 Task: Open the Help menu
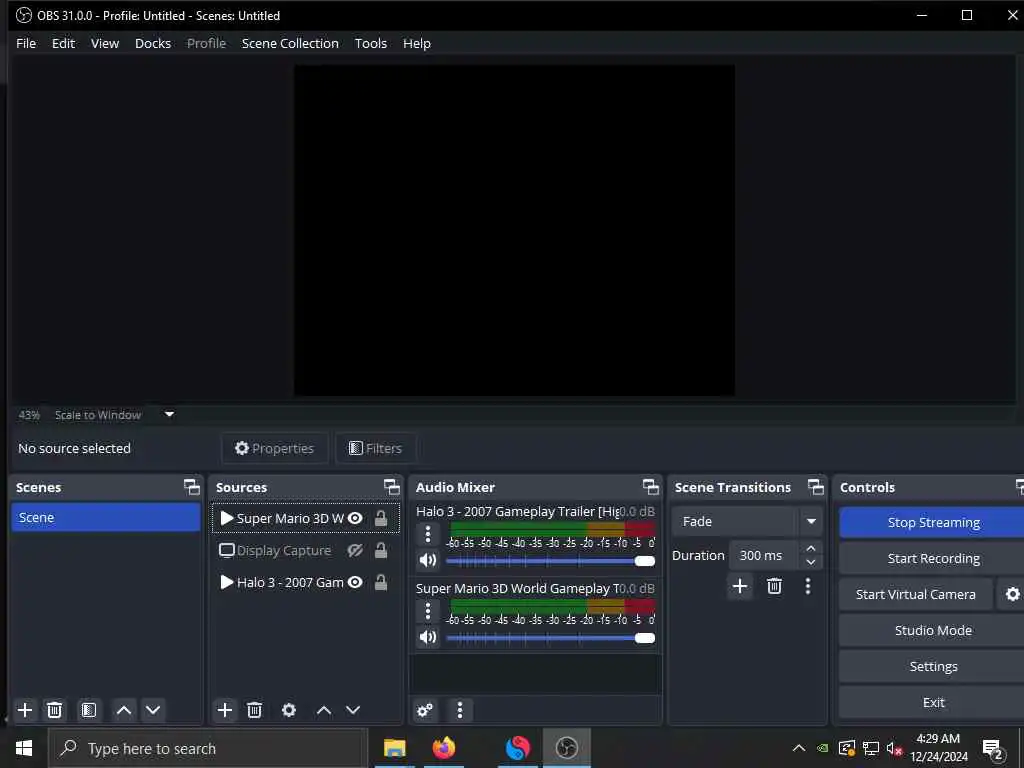pyautogui.click(x=417, y=43)
